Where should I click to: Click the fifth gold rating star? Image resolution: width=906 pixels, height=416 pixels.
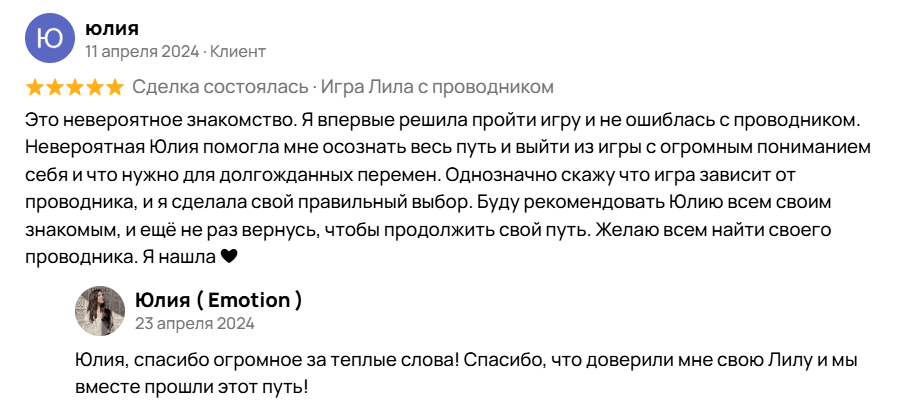point(114,87)
